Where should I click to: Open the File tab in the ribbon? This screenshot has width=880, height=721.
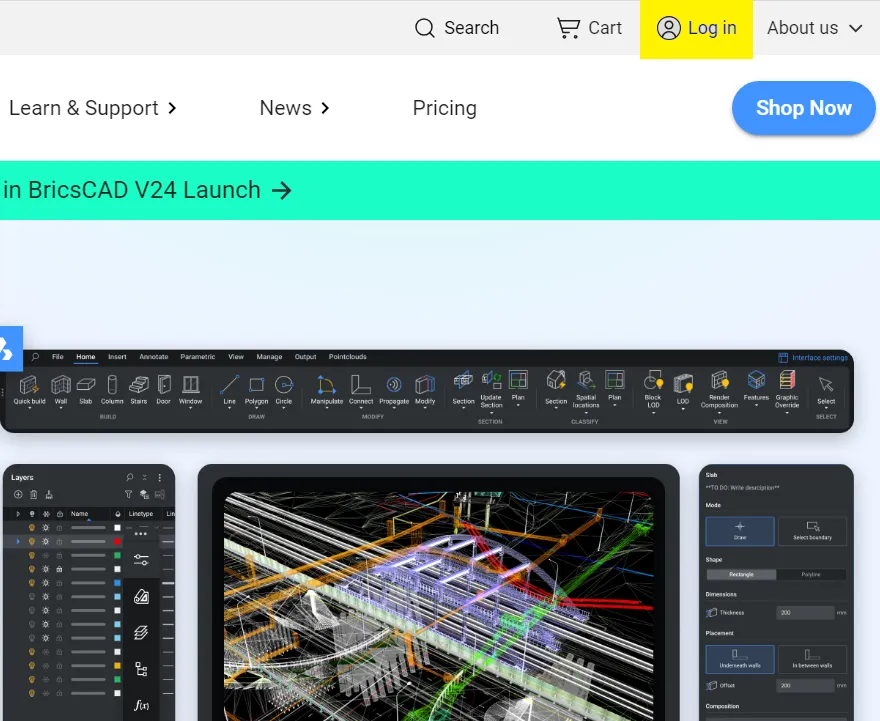(x=58, y=357)
